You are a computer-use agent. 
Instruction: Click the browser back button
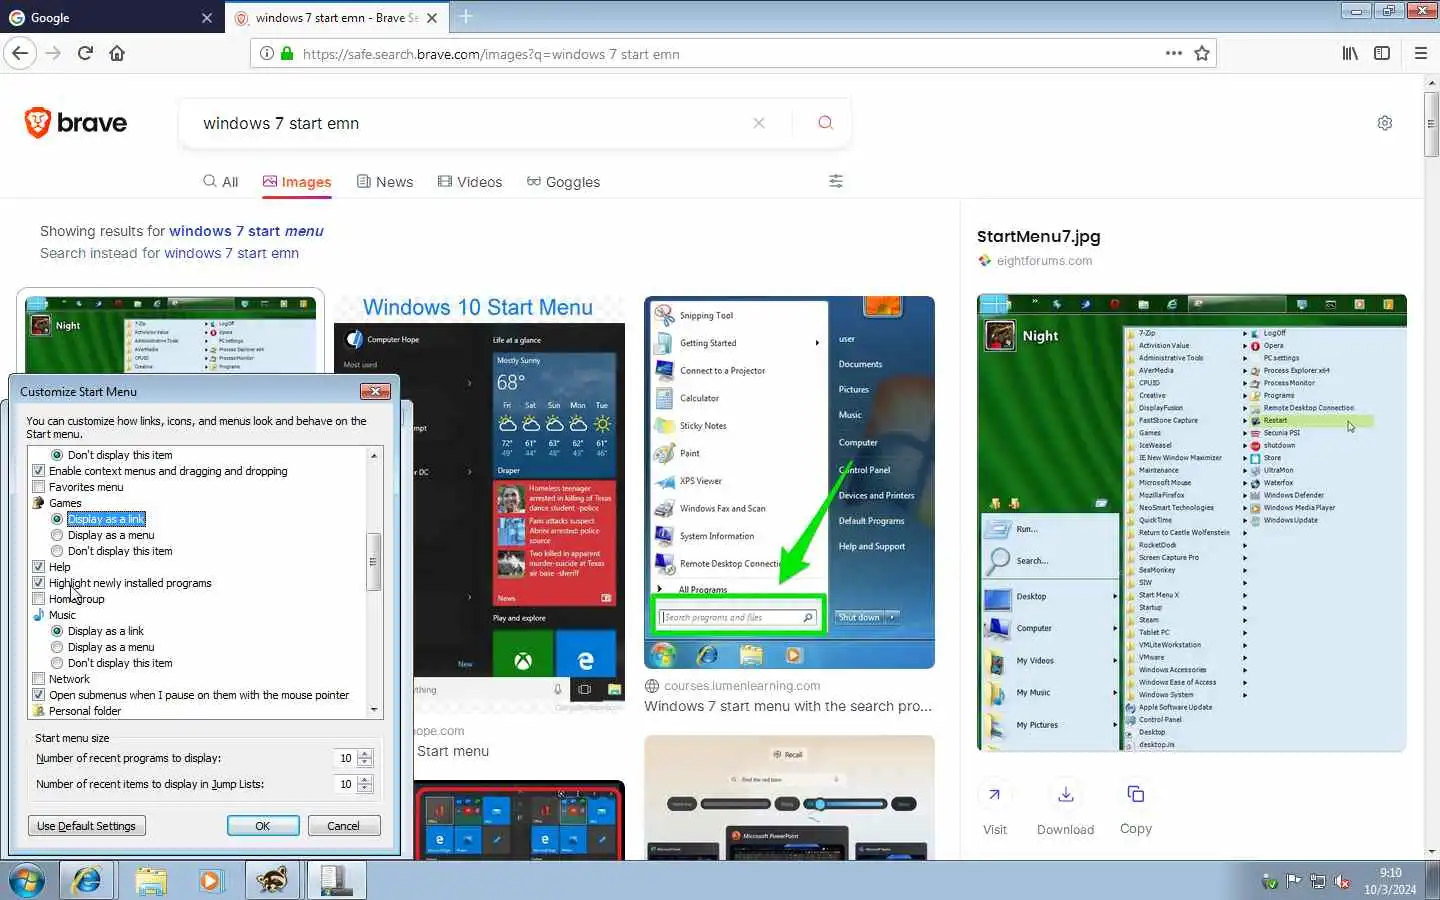tap(20, 53)
